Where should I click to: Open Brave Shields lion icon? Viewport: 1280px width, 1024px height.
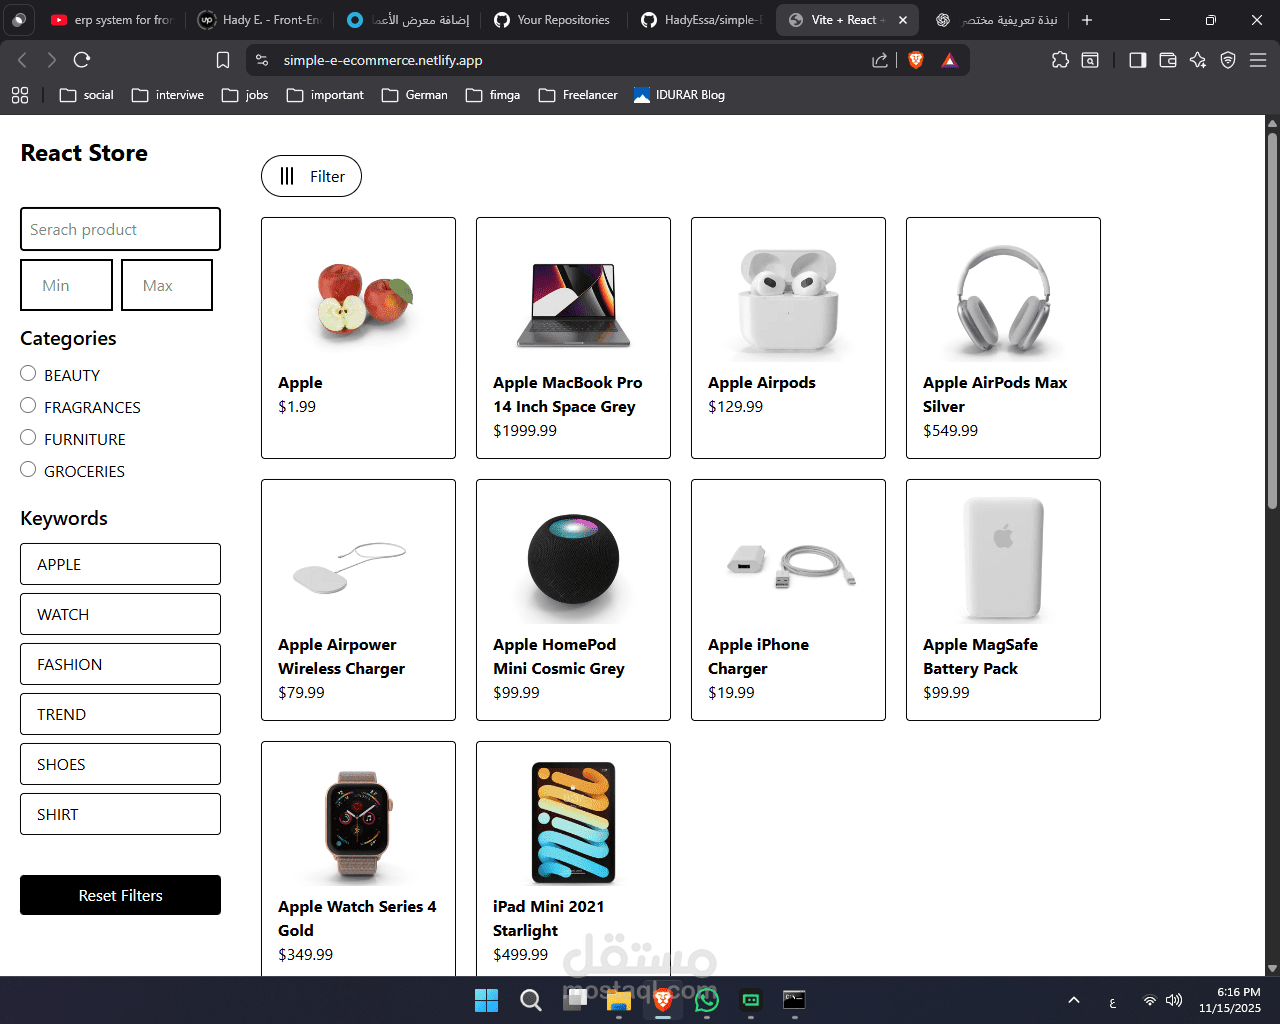tap(915, 60)
